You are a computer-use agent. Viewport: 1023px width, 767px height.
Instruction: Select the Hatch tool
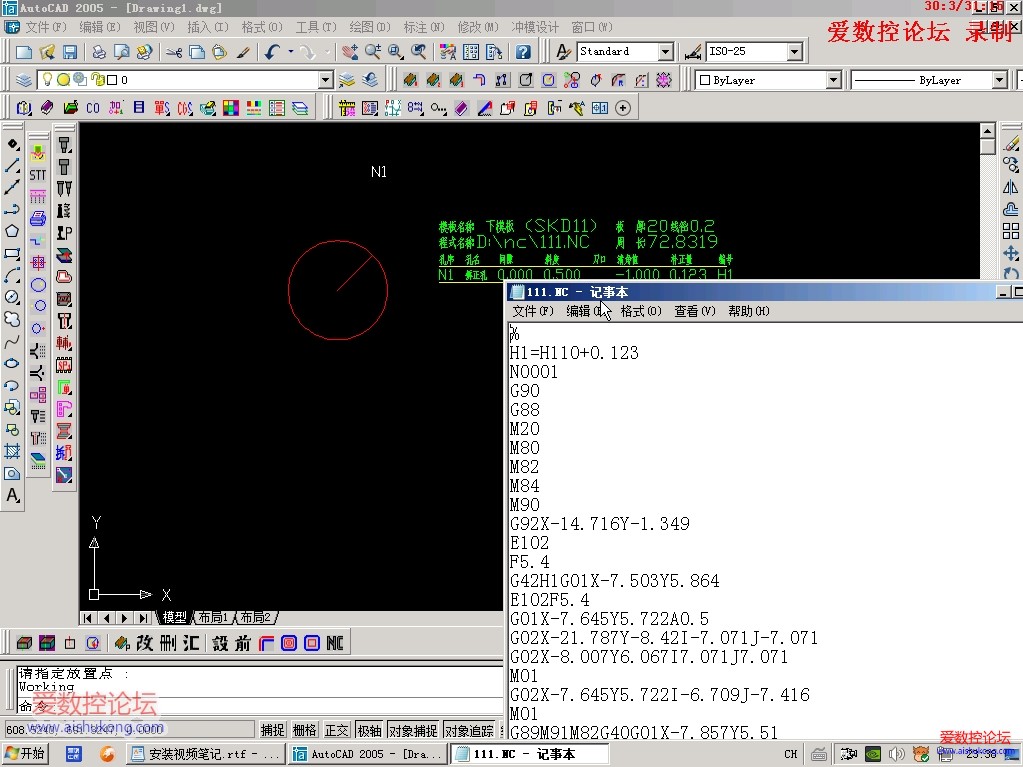[x=12, y=451]
